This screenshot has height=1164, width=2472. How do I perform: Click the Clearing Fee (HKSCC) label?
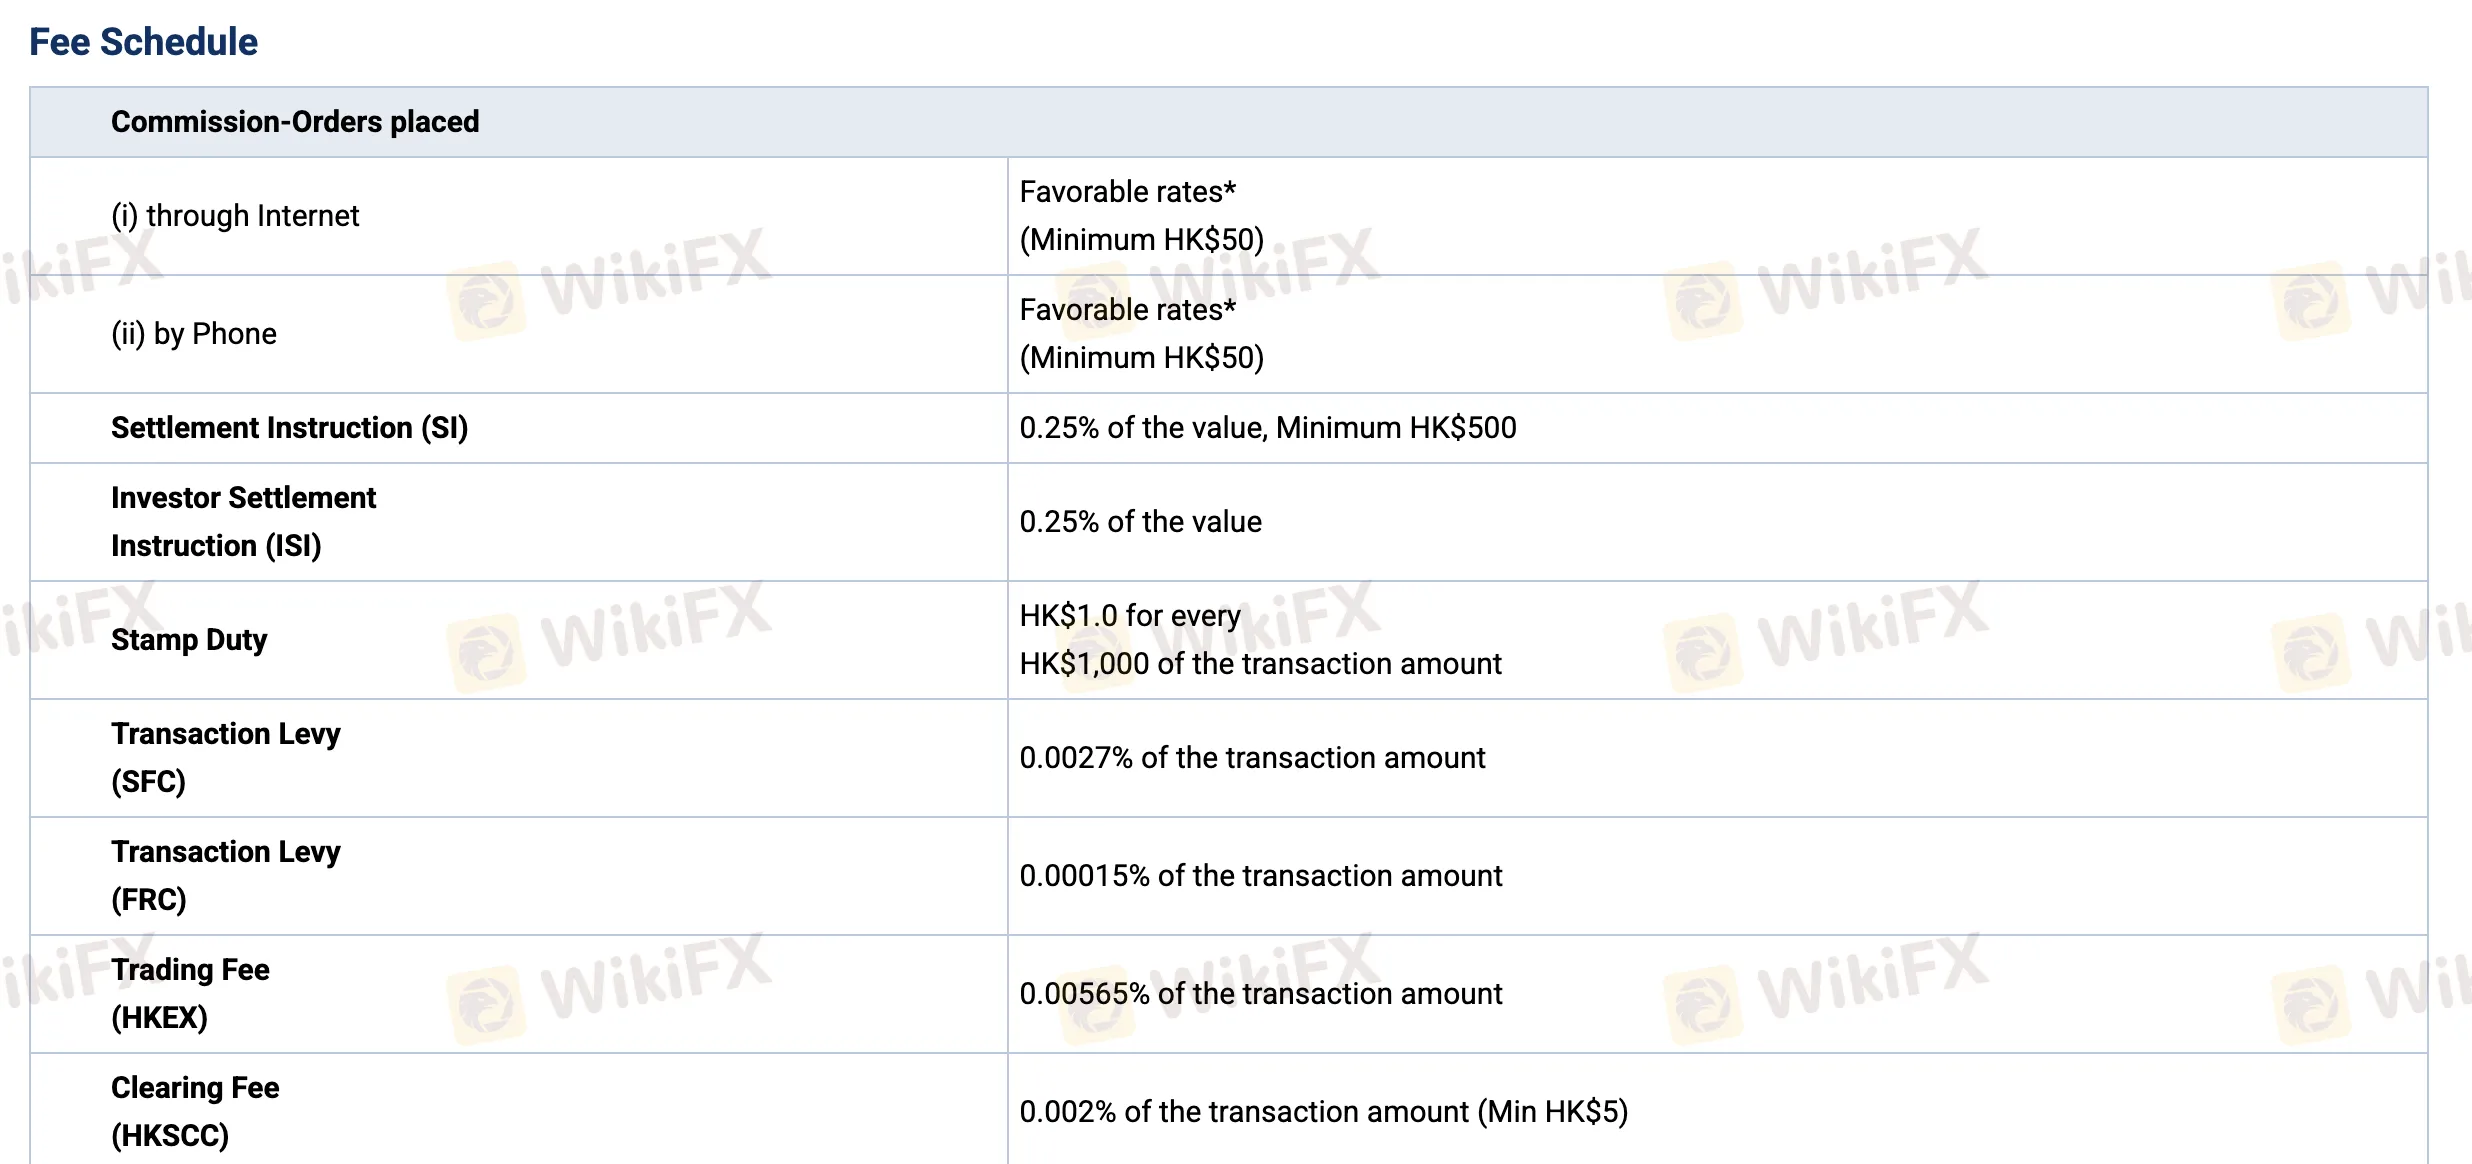point(195,1112)
